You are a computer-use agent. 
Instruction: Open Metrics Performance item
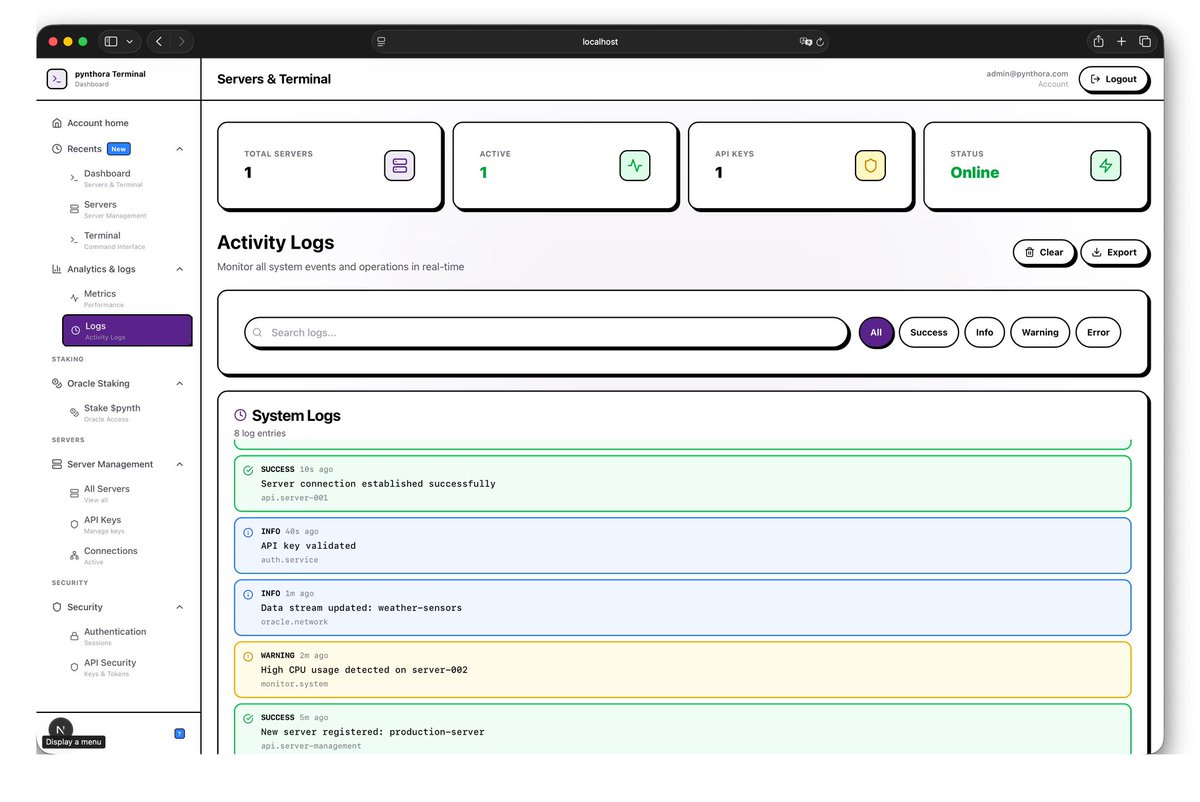point(127,298)
